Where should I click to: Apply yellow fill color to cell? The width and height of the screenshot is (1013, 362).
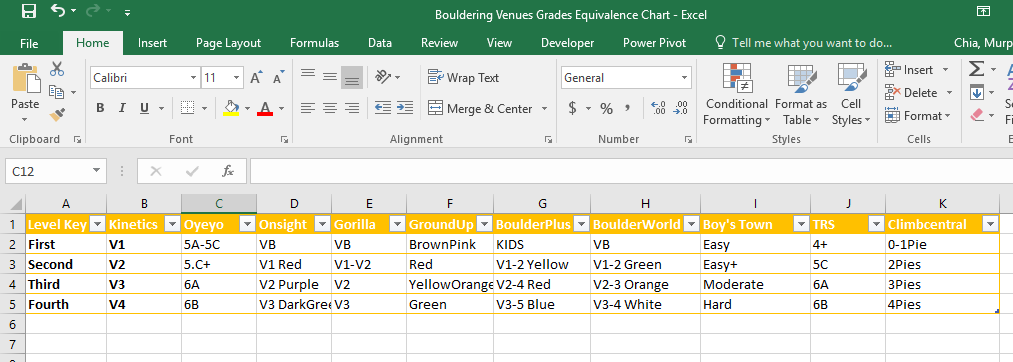tap(231, 108)
